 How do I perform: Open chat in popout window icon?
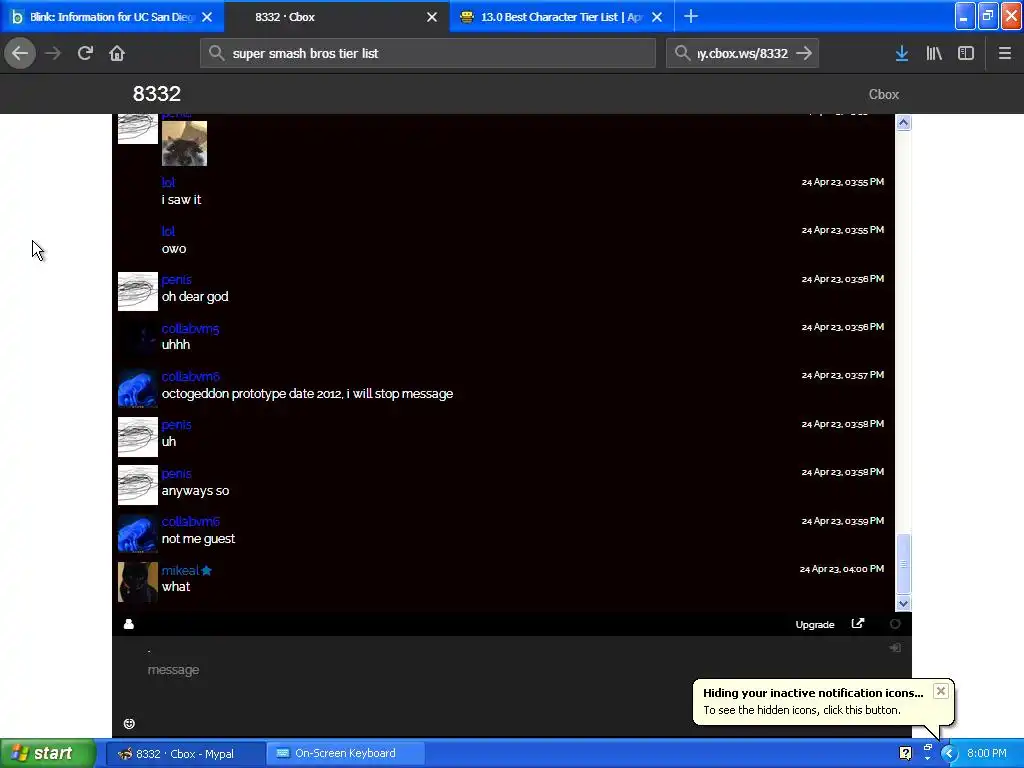click(857, 624)
